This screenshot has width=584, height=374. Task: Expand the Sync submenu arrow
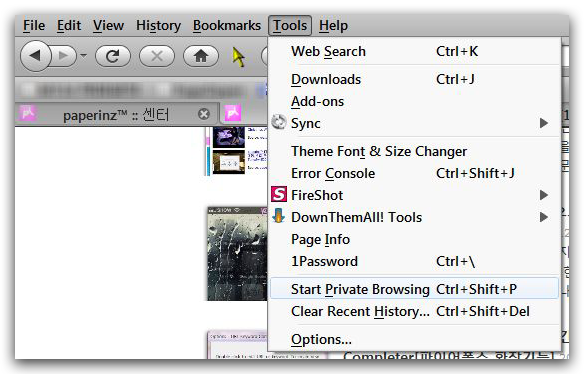(544, 123)
